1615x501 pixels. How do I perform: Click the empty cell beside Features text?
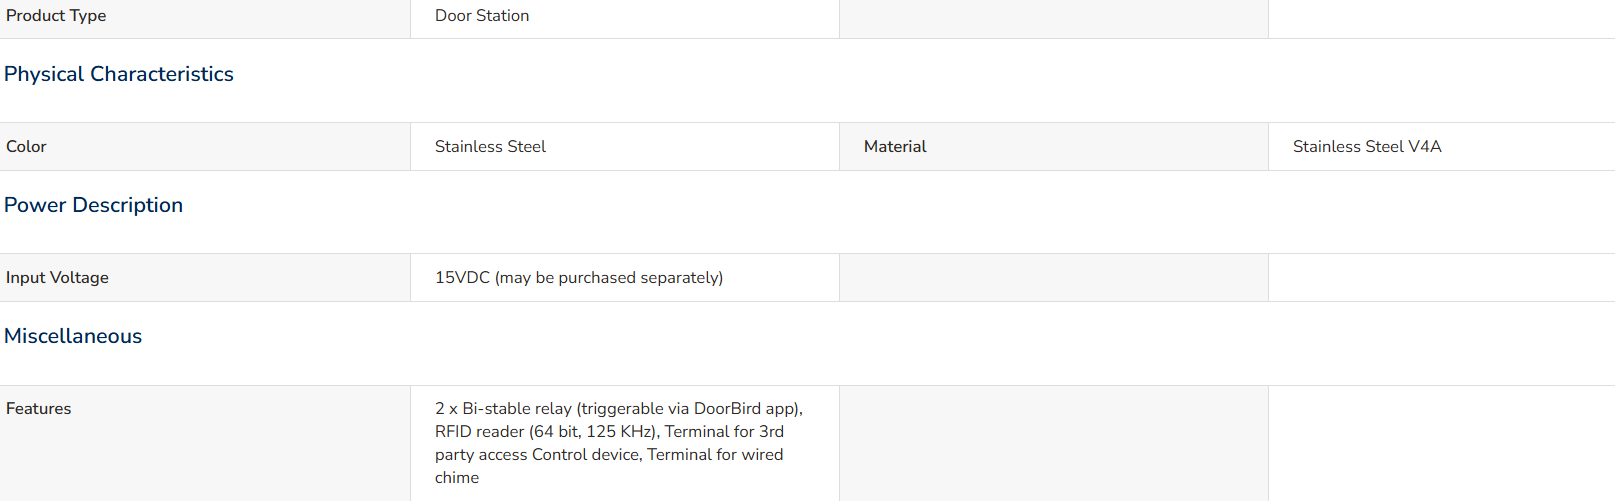point(1054,443)
